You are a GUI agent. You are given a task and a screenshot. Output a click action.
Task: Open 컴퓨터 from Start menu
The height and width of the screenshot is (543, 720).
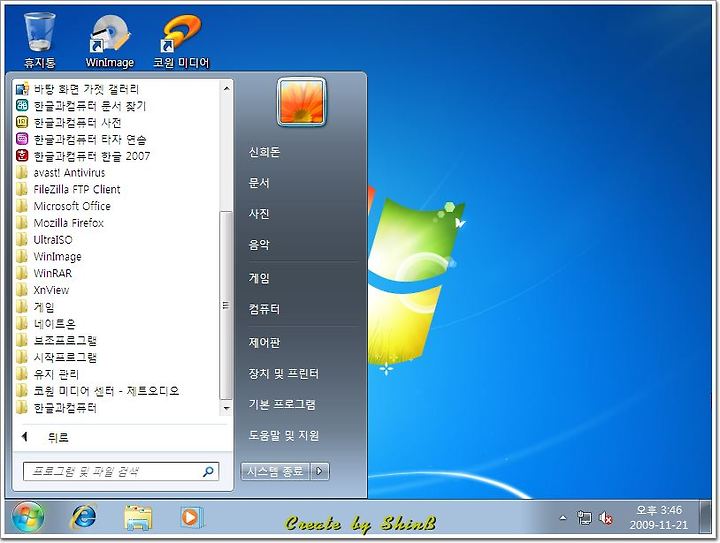[264, 309]
